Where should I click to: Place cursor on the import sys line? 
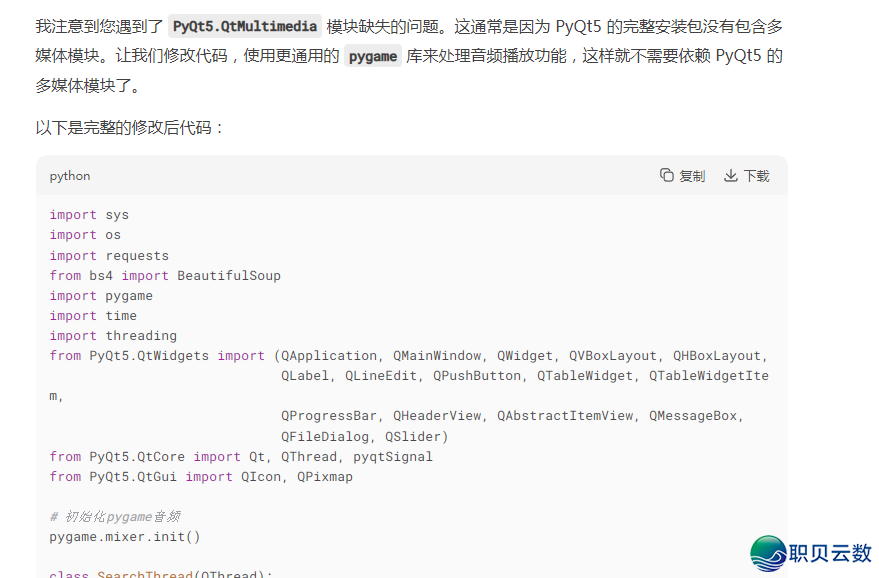89,215
